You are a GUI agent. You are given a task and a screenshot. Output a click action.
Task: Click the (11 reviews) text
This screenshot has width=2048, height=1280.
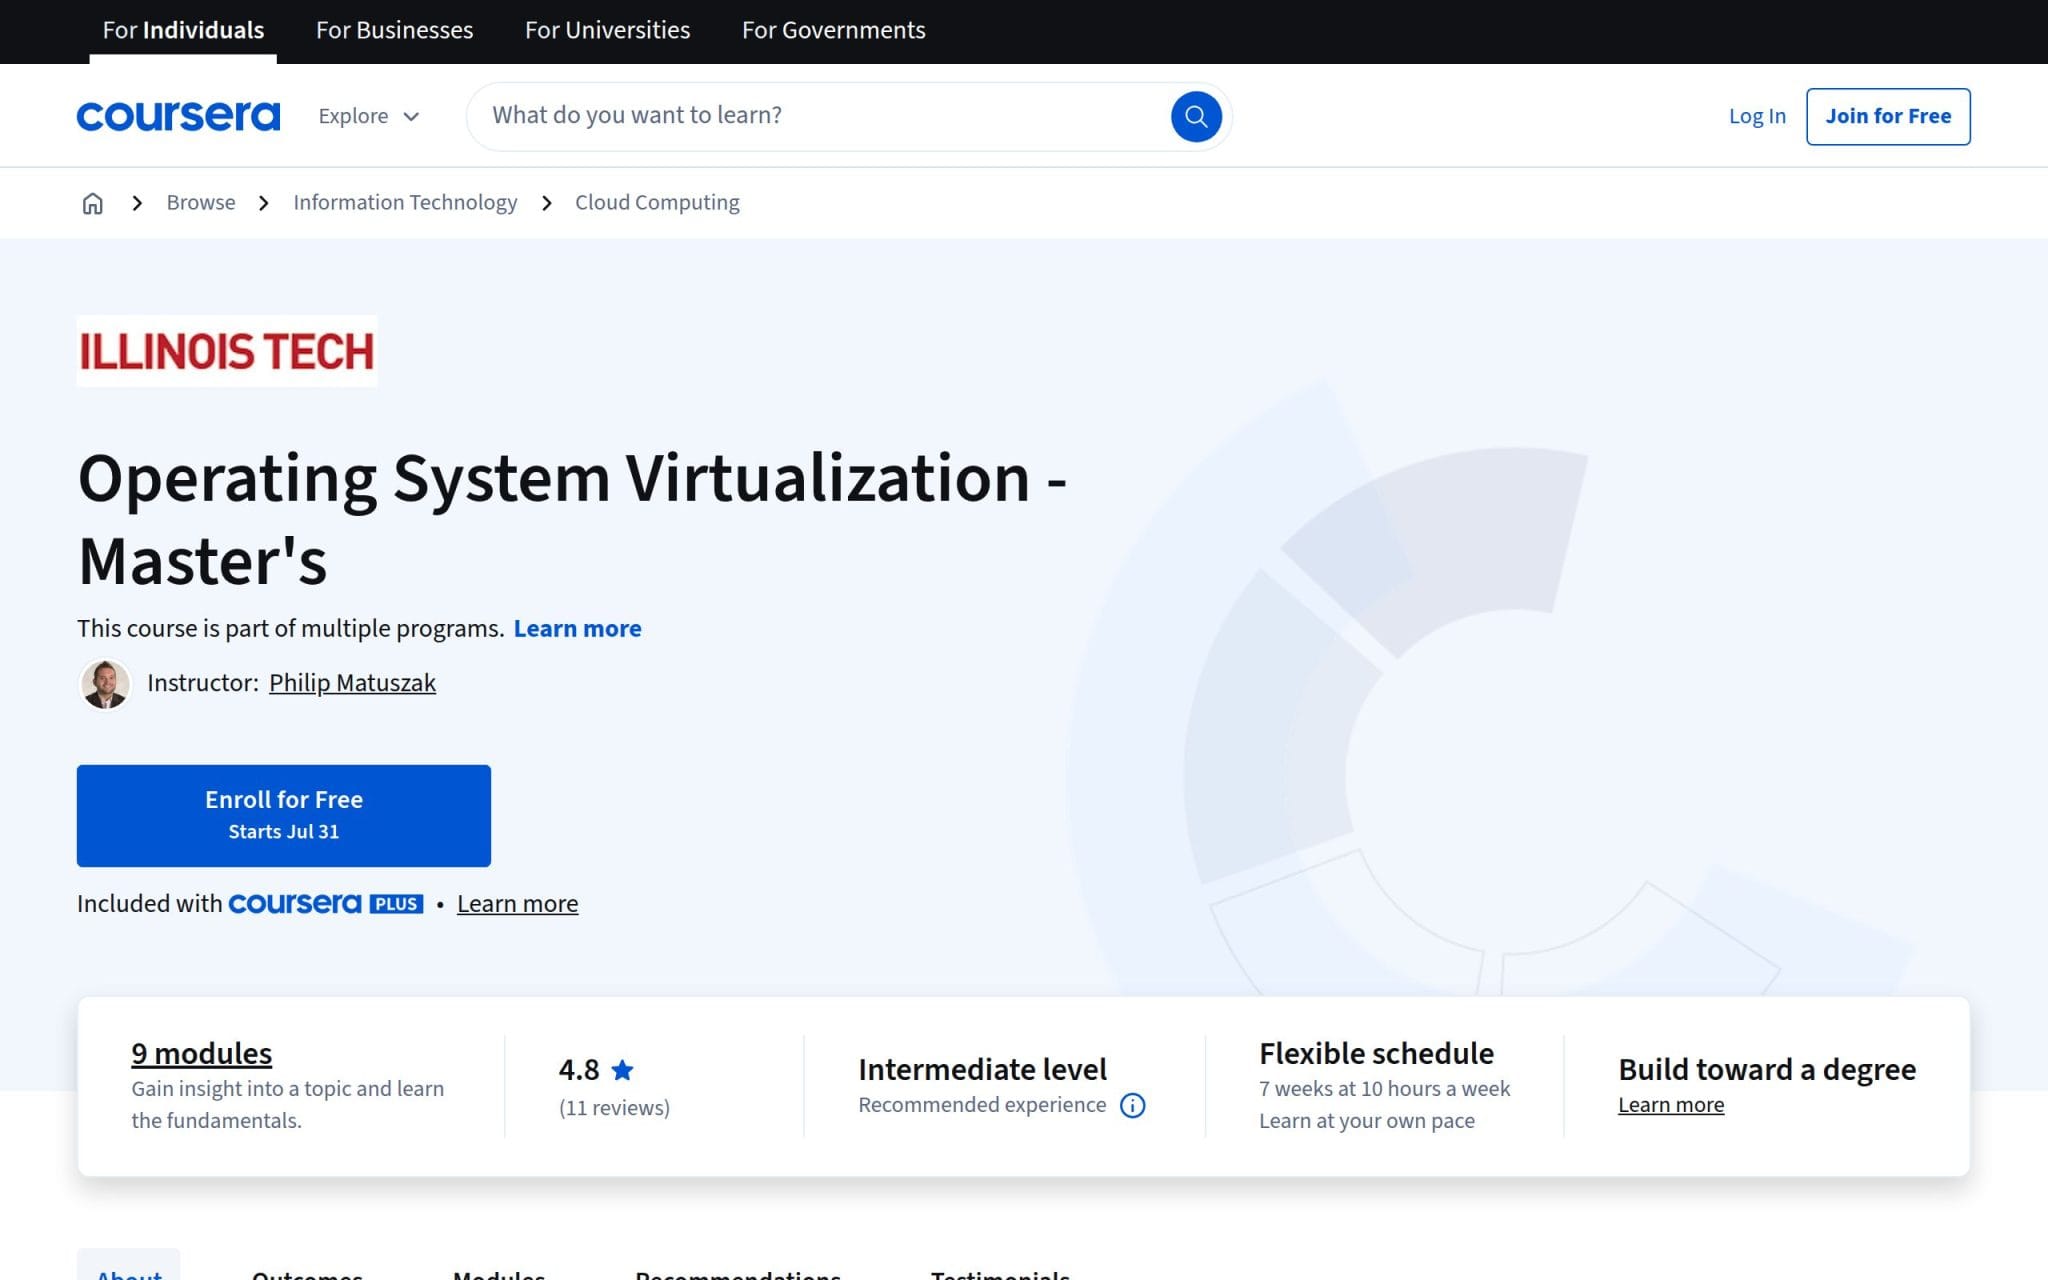(x=614, y=1108)
